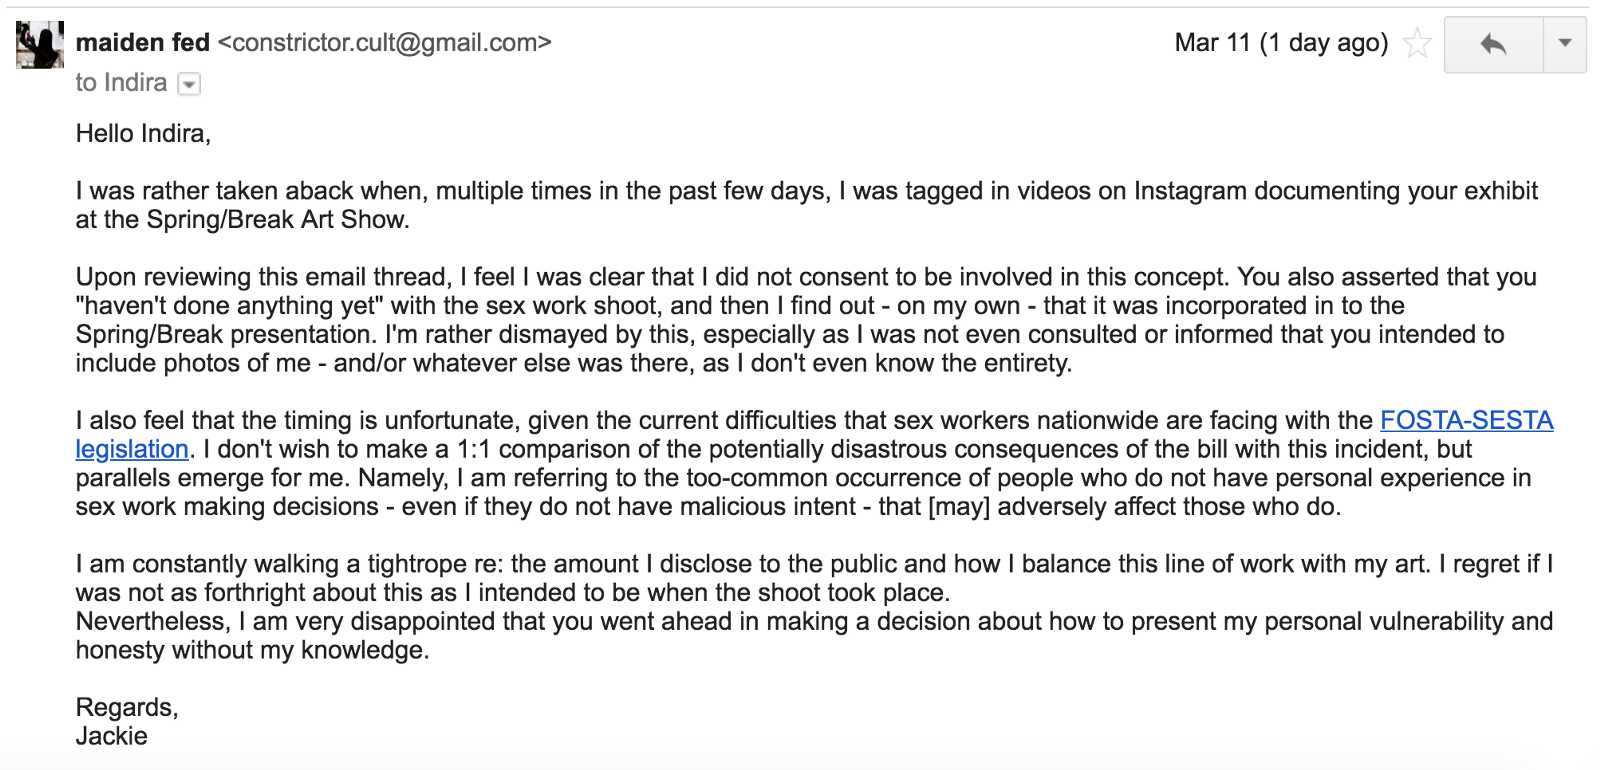This screenshot has height=770, width=1600.
Task: Click the 'Regards,' closing line
Action: [127, 708]
